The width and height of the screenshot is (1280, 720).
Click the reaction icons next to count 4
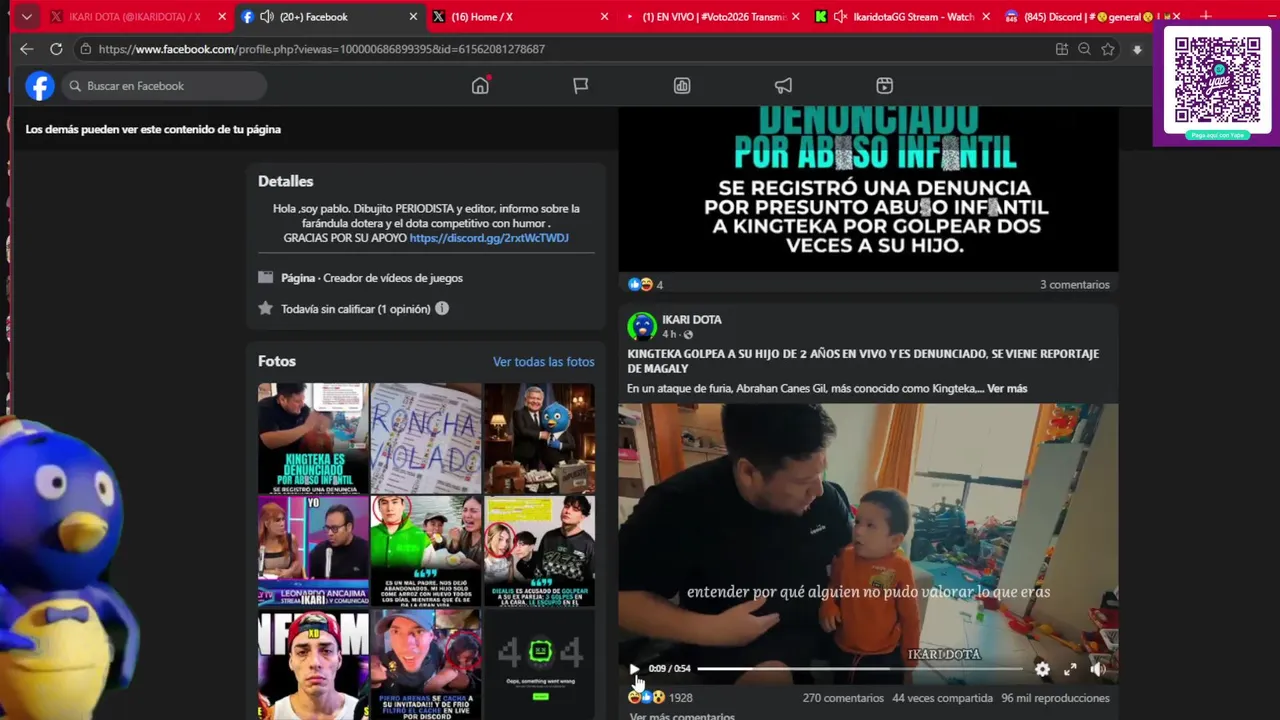[640, 285]
